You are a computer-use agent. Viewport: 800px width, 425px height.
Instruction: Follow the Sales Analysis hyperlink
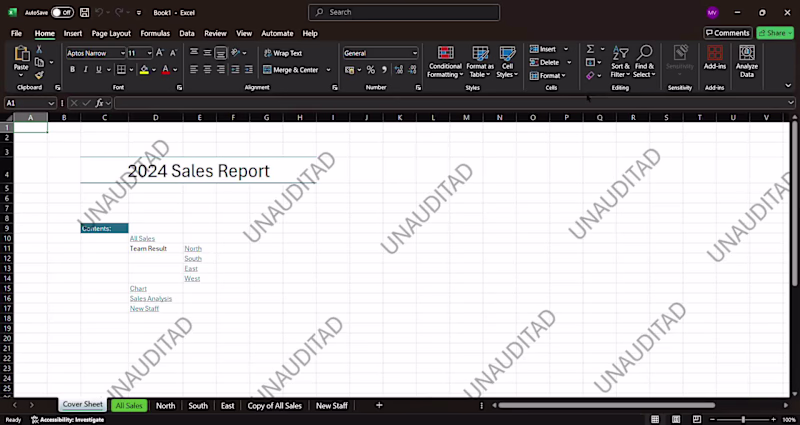pos(151,298)
